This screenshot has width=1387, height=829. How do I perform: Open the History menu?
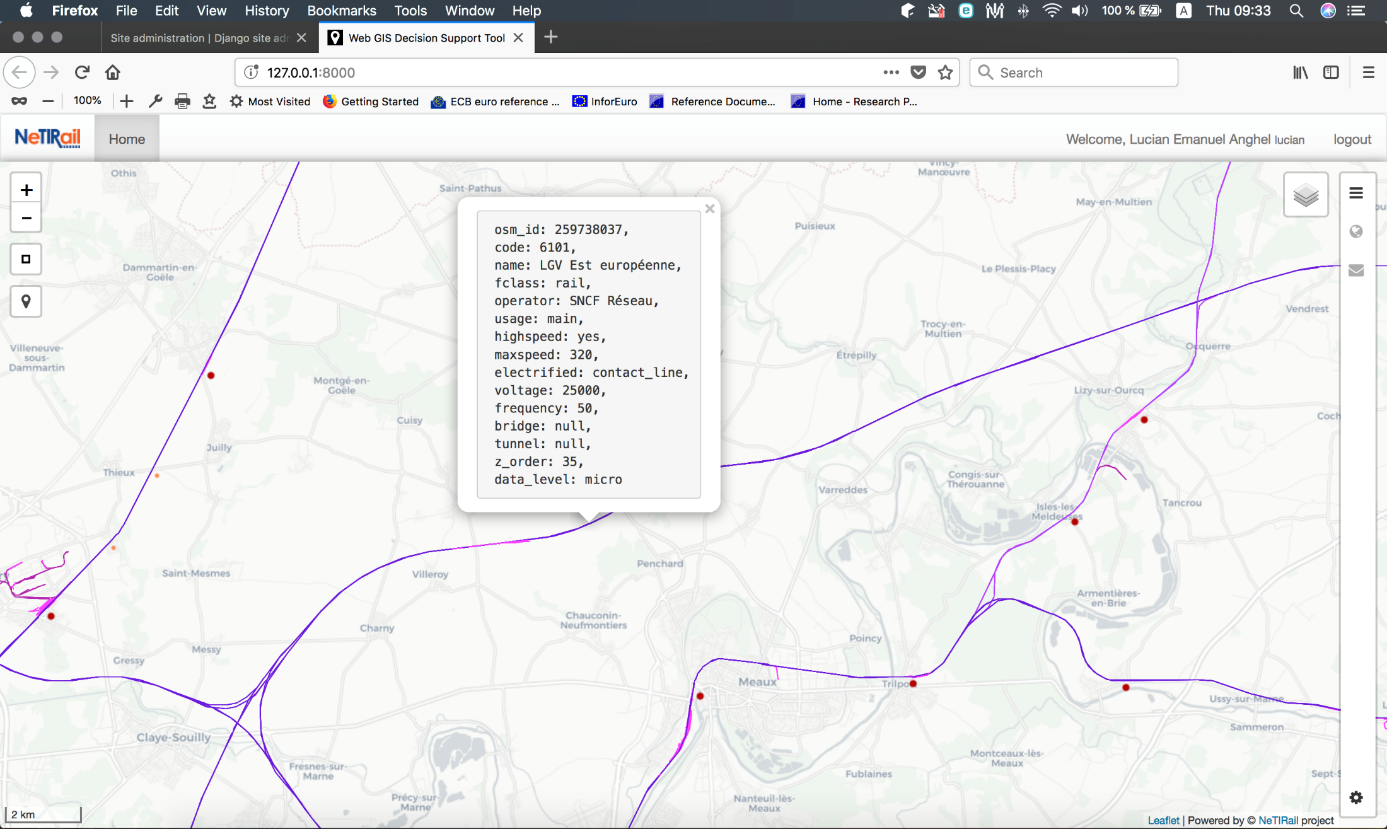(266, 11)
